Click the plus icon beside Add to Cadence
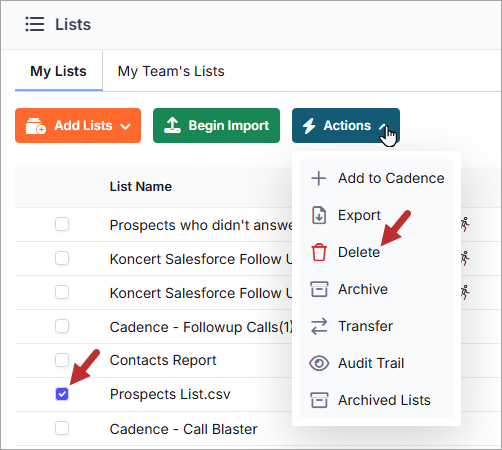This screenshot has width=502, height=450. click(x=319, y=178)
